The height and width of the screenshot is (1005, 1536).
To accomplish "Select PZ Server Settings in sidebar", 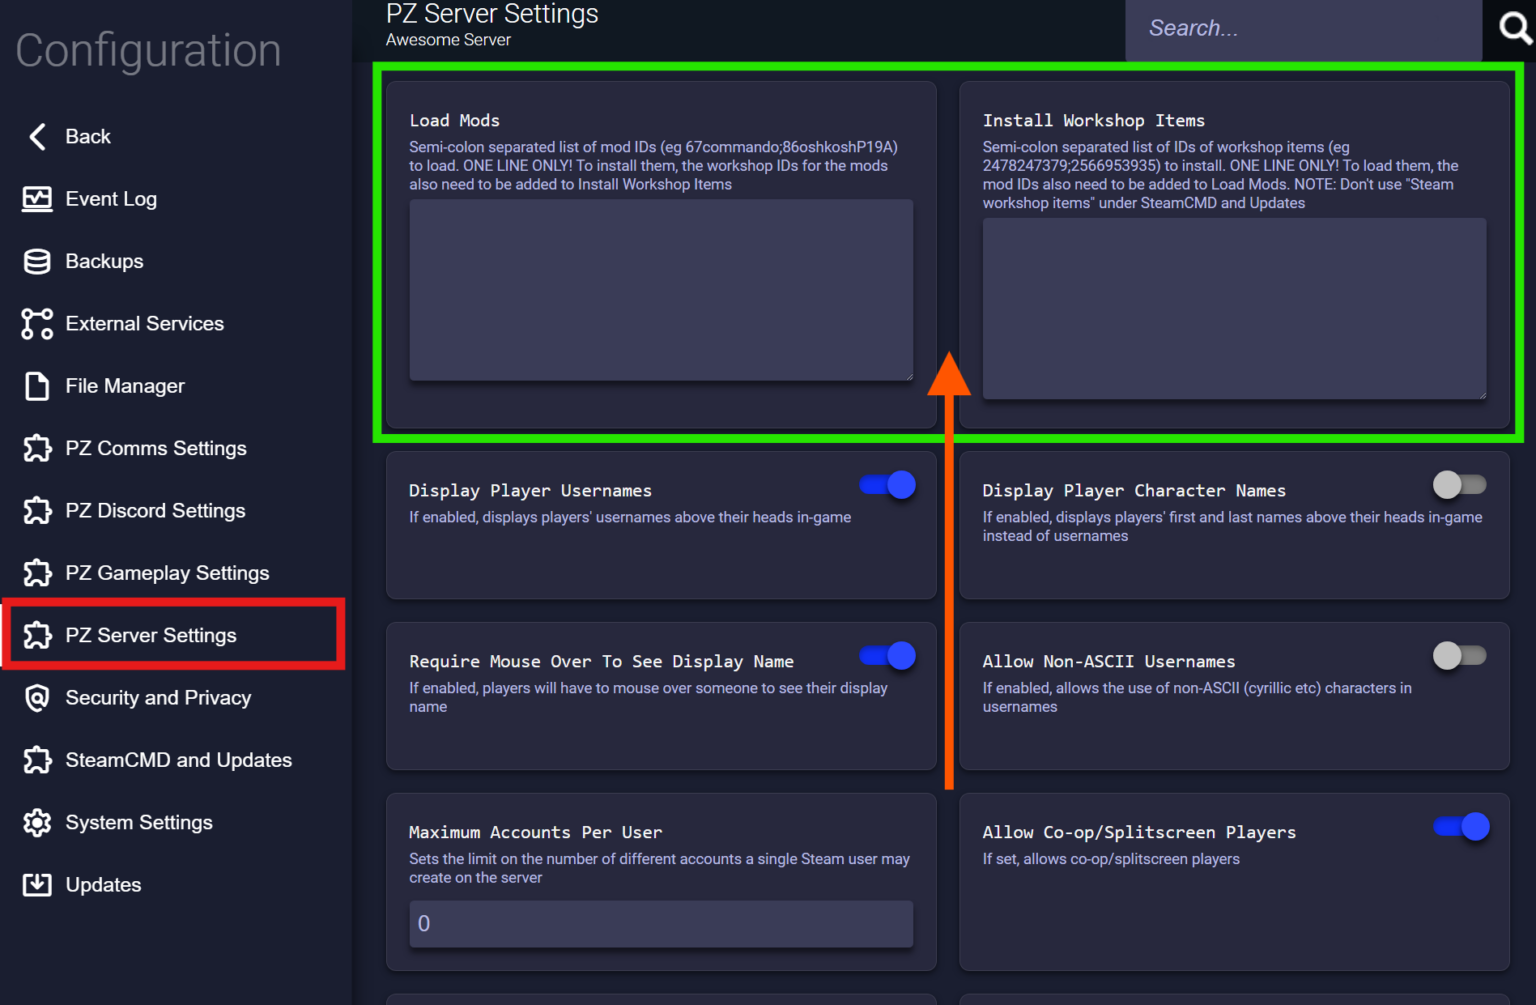I will [151, 635].
